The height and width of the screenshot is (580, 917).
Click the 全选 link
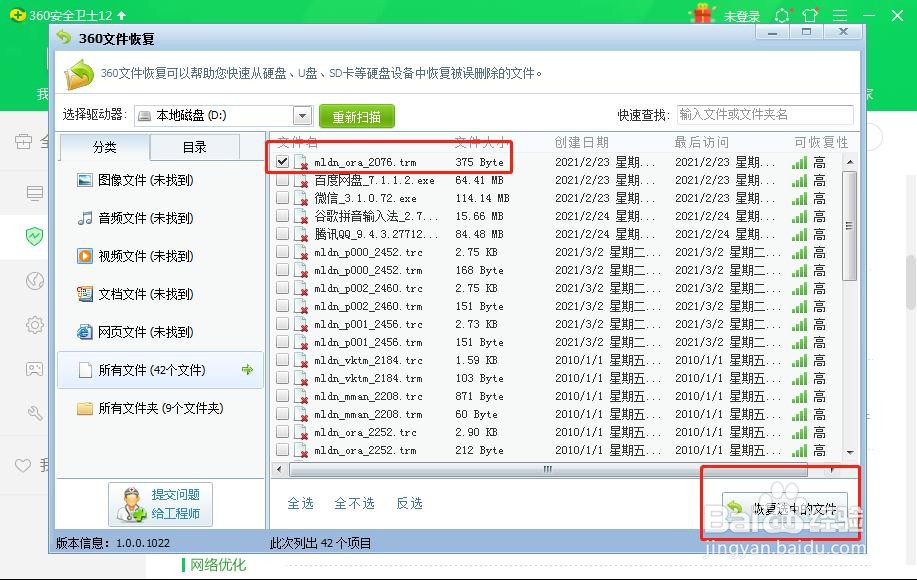coord(301,503)
